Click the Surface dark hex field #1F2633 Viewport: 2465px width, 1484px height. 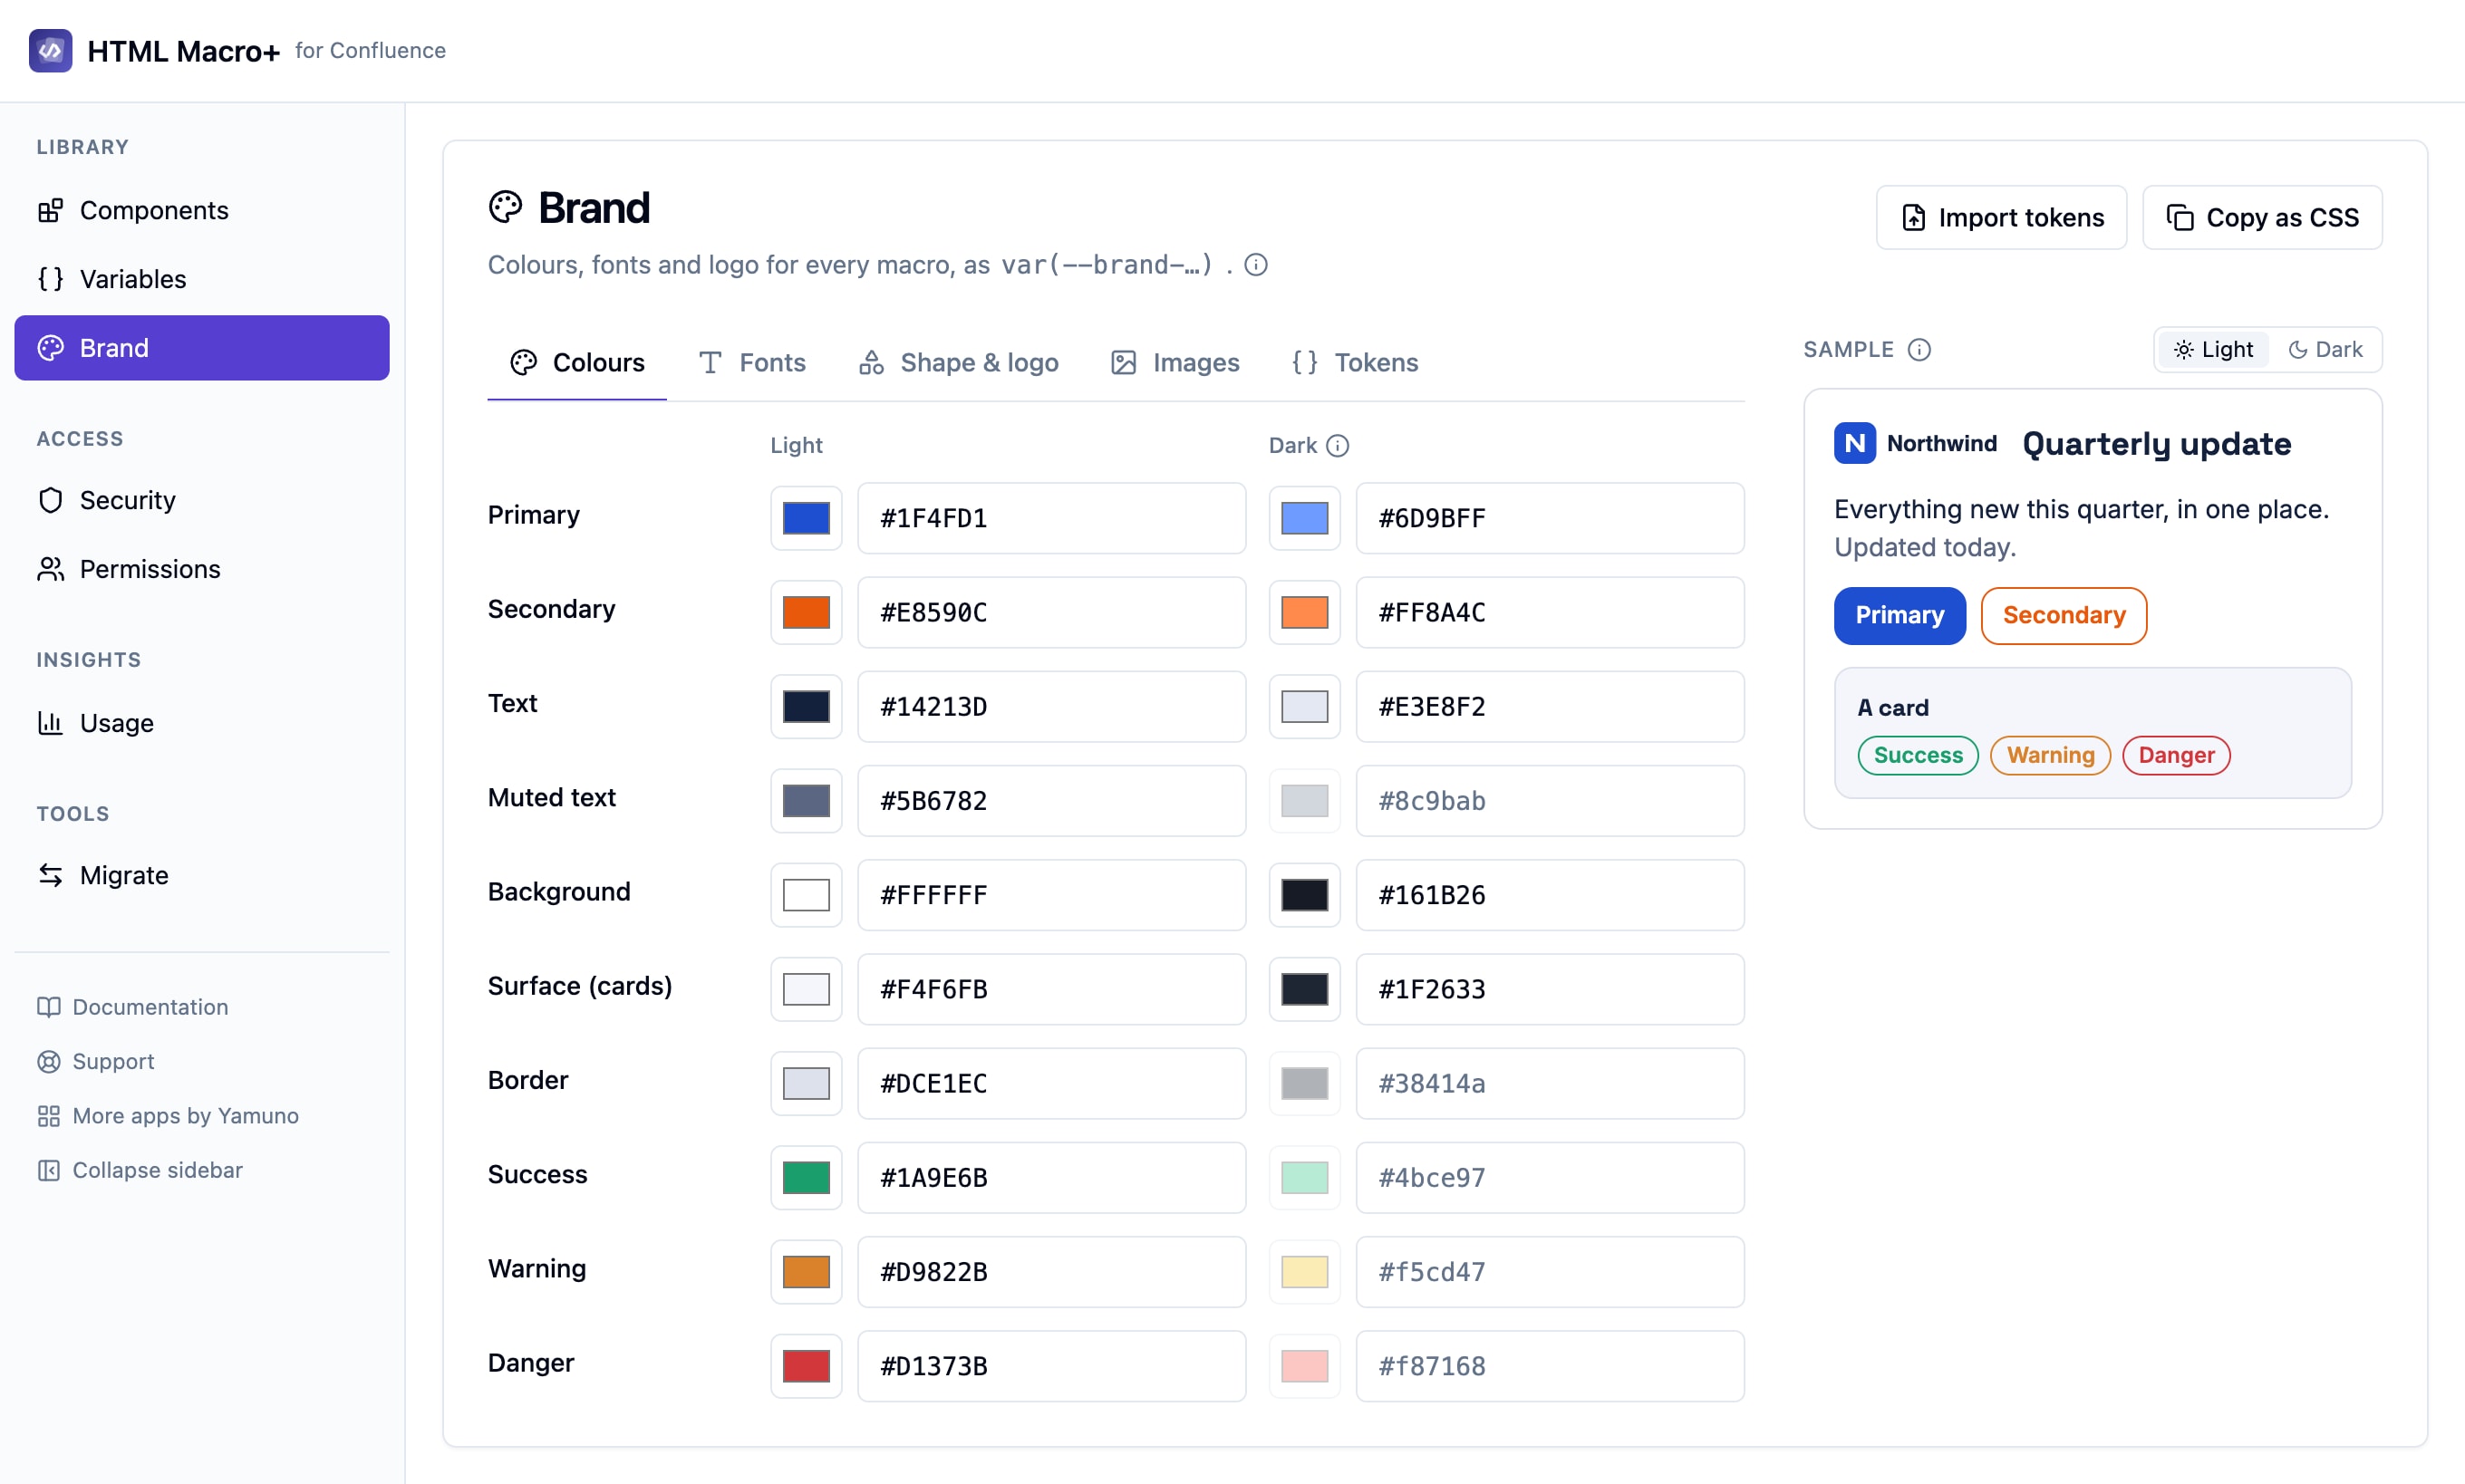pyautogui.click(x=1550, y=990)
